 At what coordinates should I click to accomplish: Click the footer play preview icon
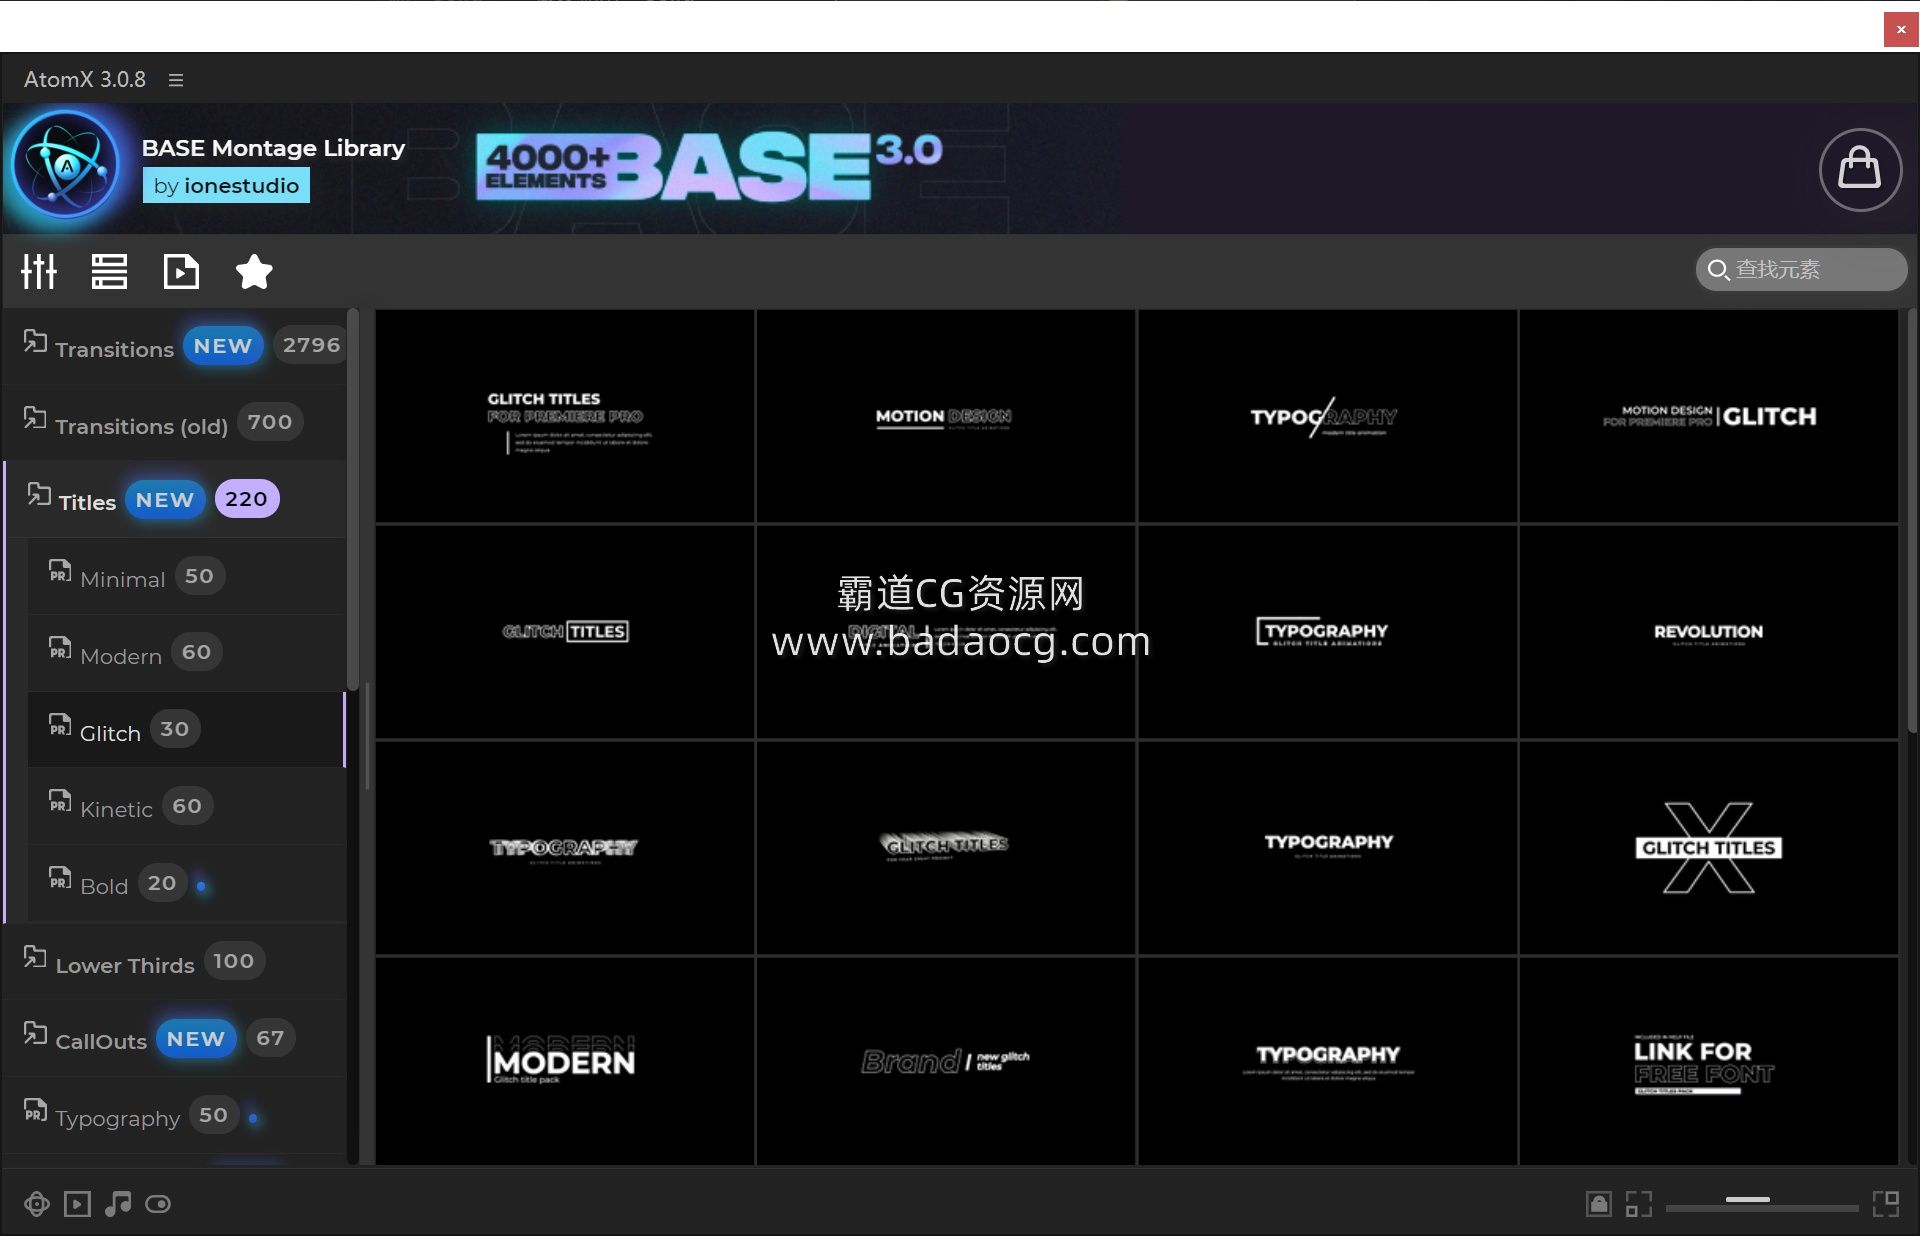pos(77,1204)
